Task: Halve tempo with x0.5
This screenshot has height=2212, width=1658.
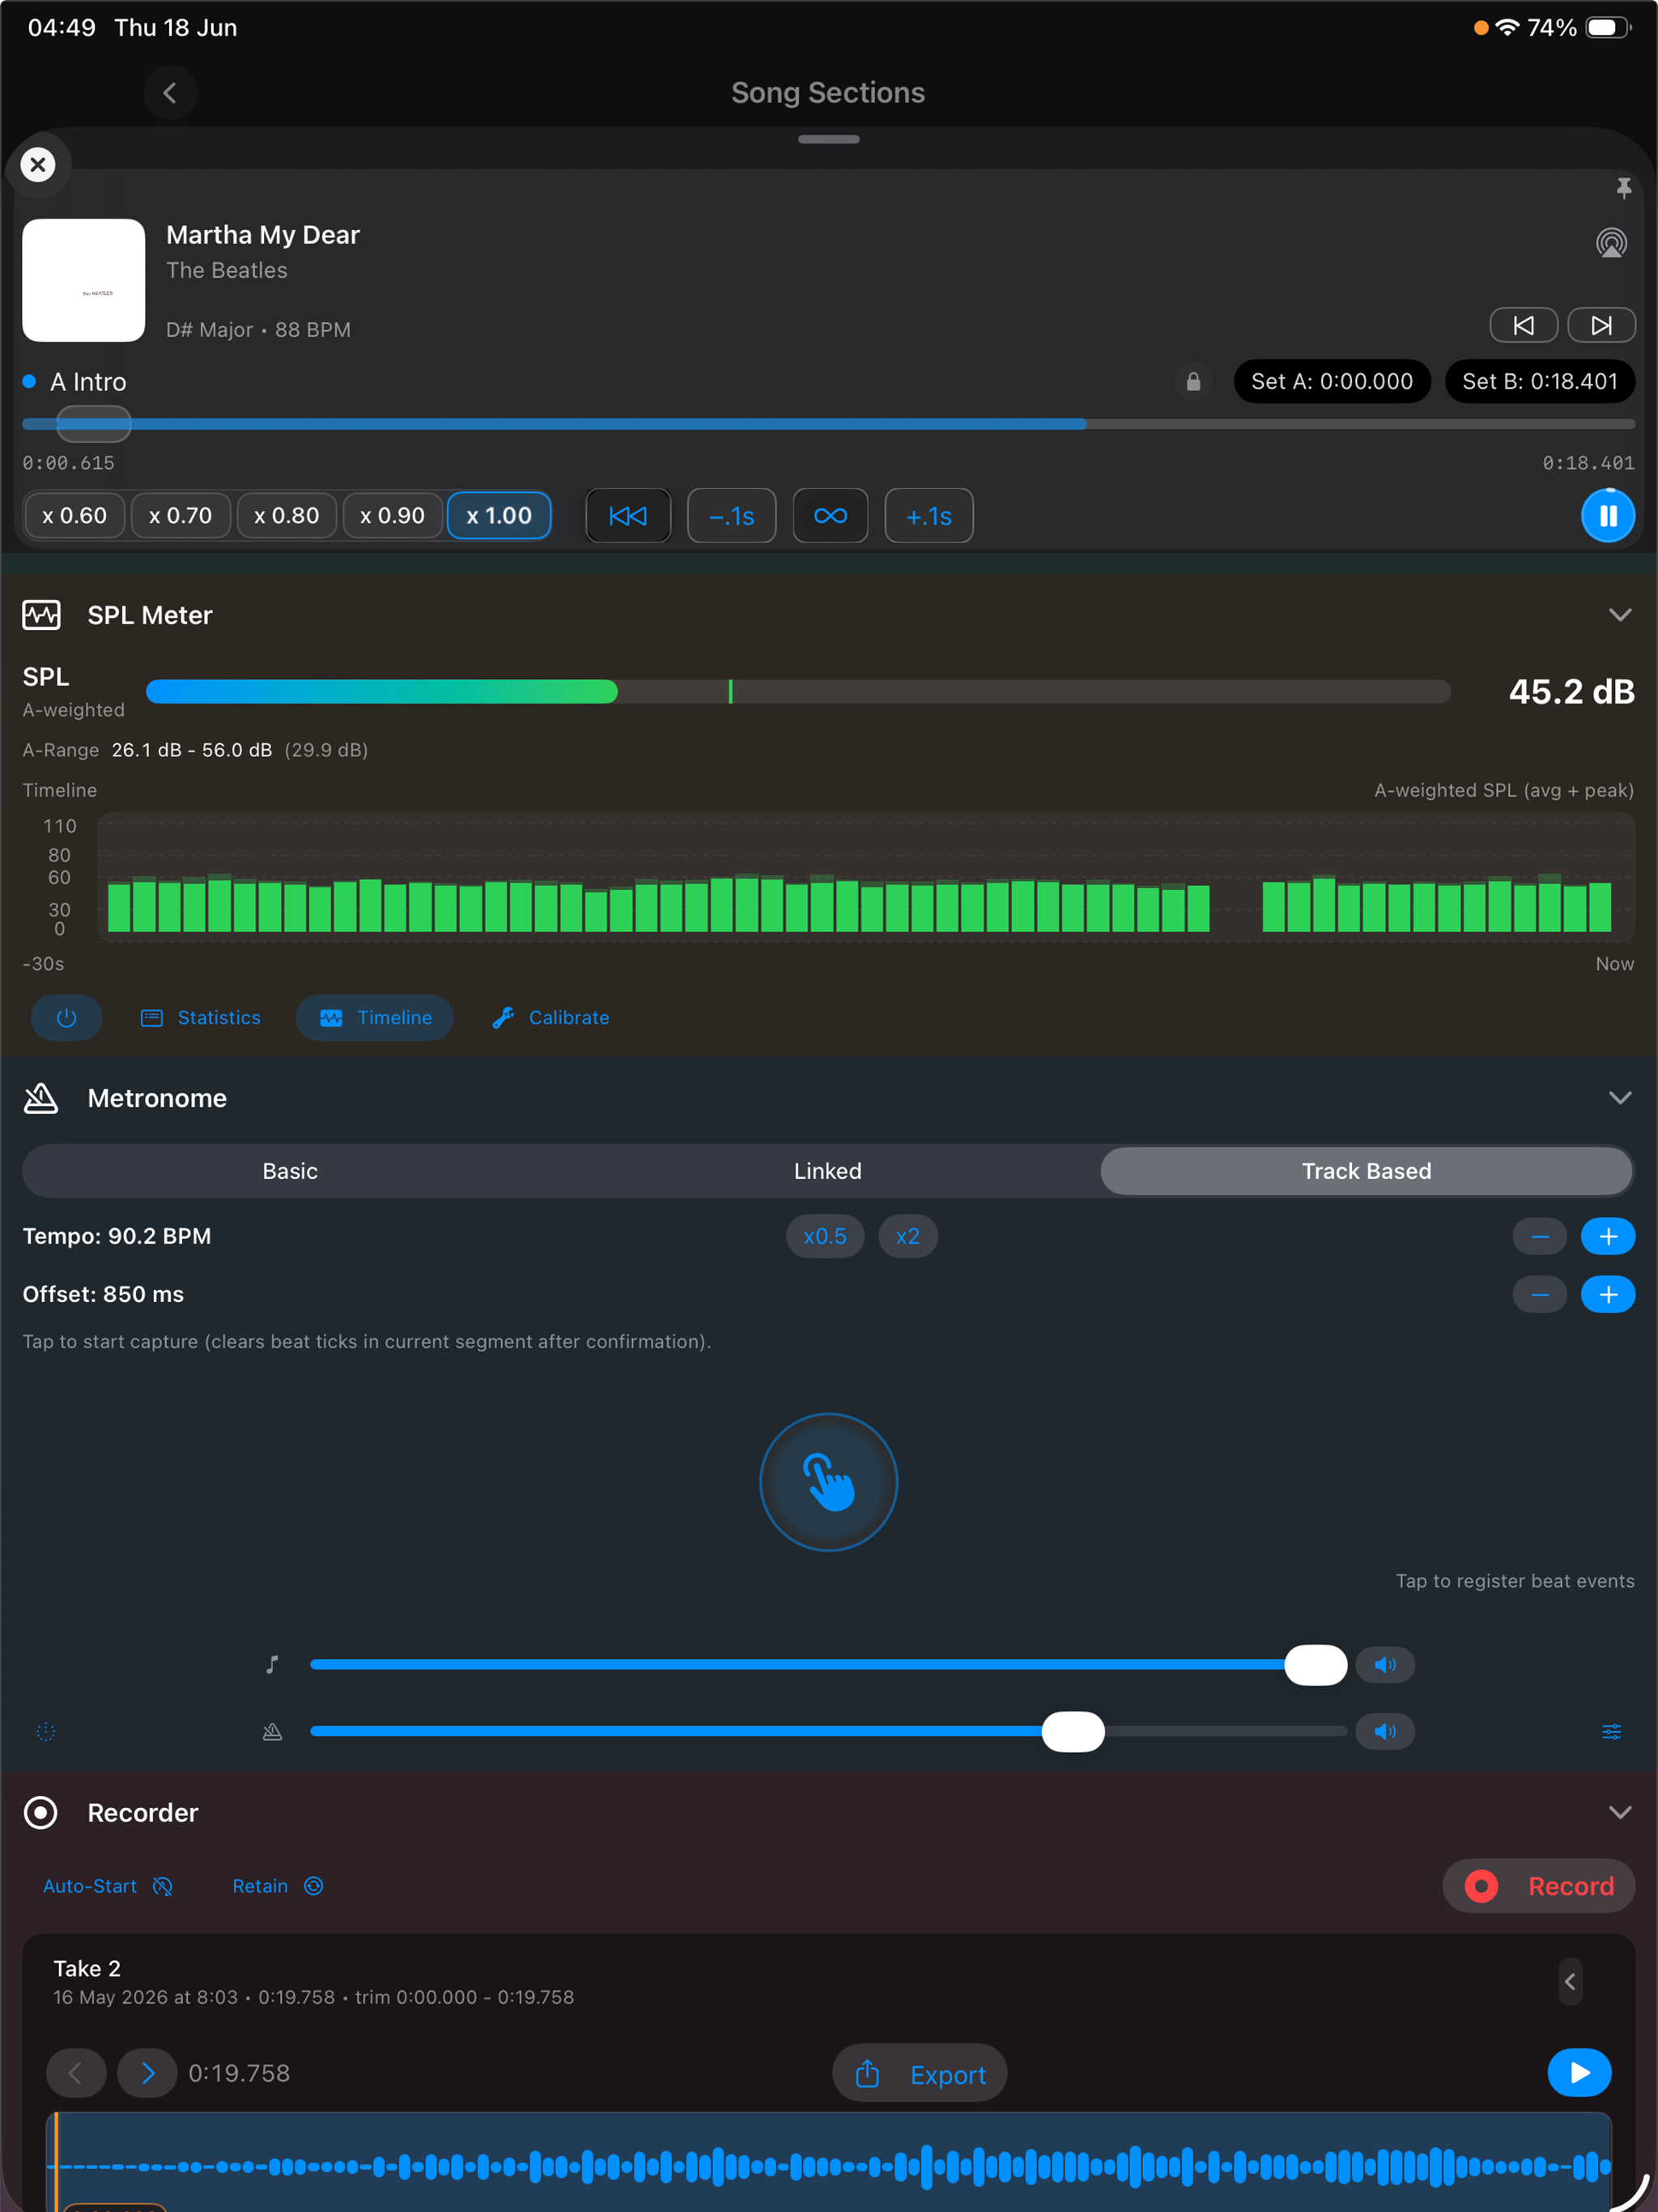Action: click(825, 1236)
